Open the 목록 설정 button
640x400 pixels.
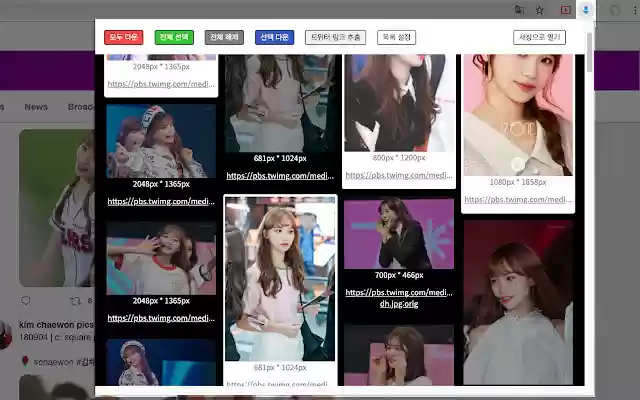(396, 37)
